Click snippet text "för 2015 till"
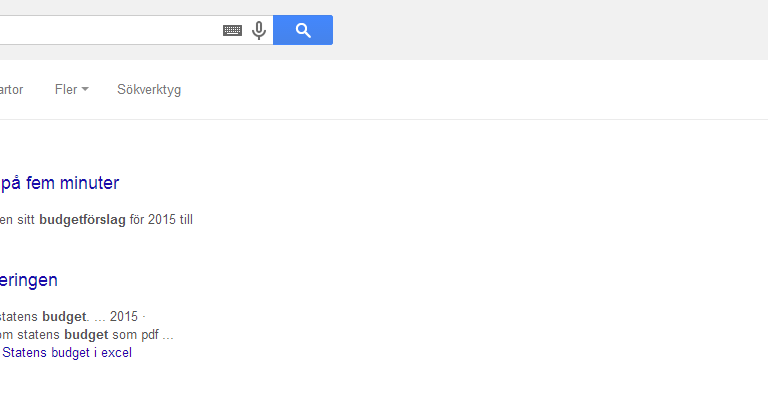768x397 pixels. [x=161, y=220]
